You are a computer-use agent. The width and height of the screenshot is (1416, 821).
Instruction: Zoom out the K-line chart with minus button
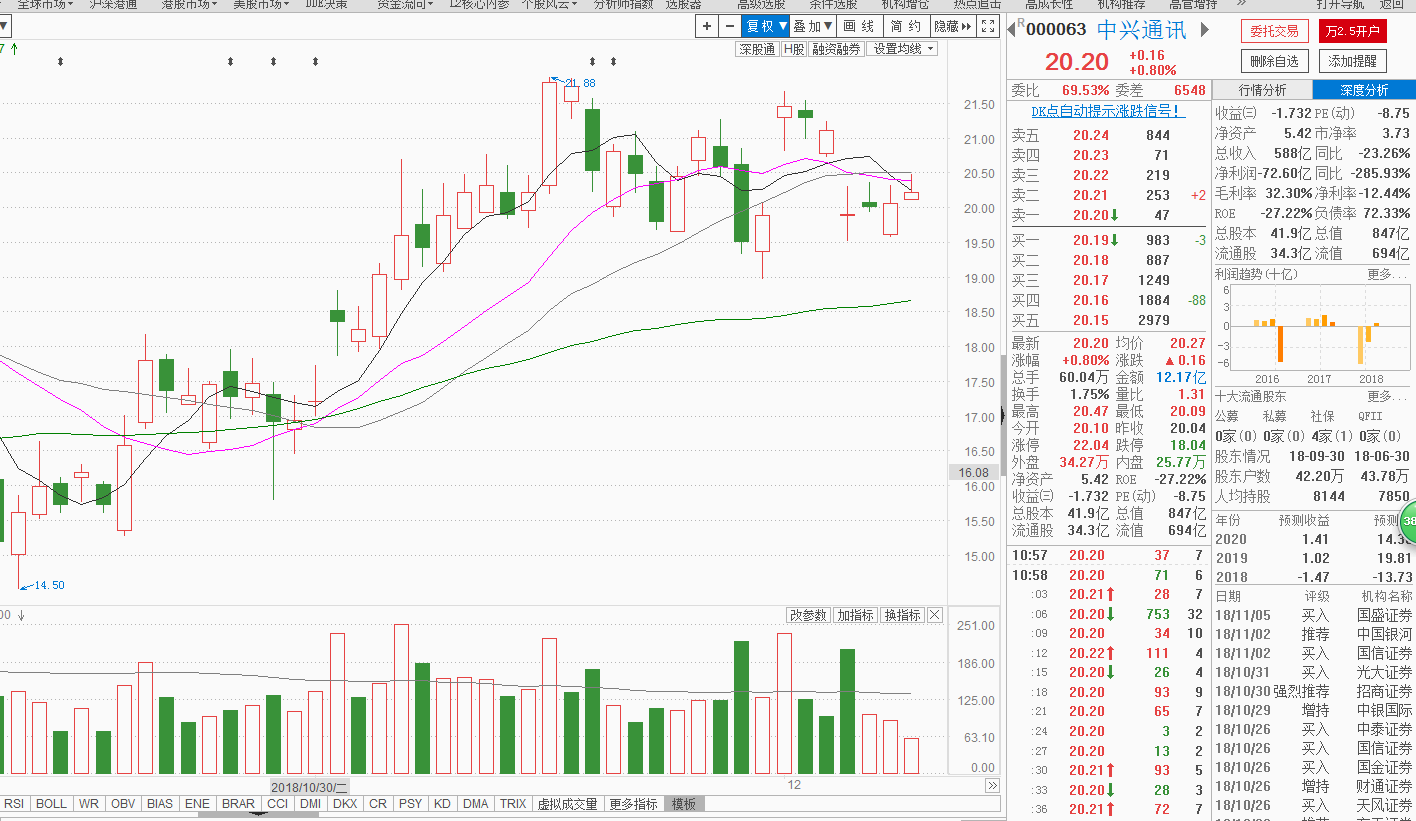730,26
